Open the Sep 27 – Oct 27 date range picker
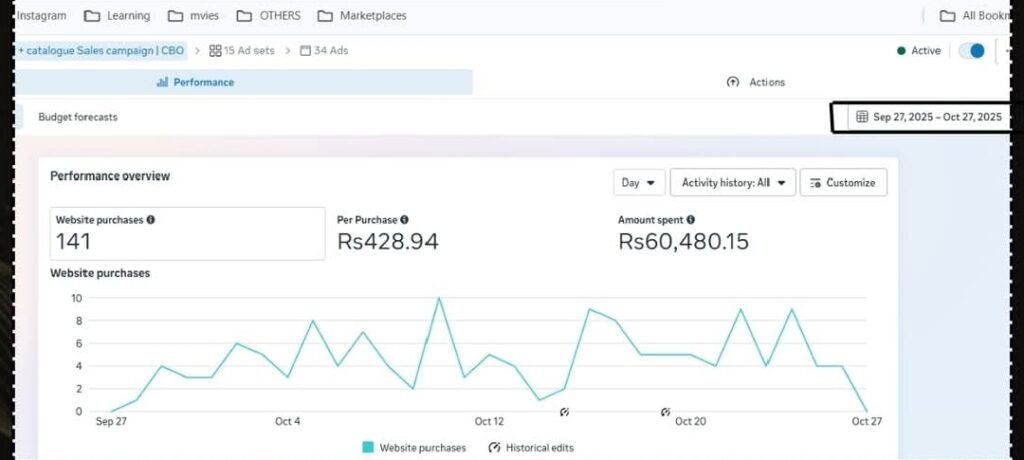1024x460 pixels. tap(929, 117)
